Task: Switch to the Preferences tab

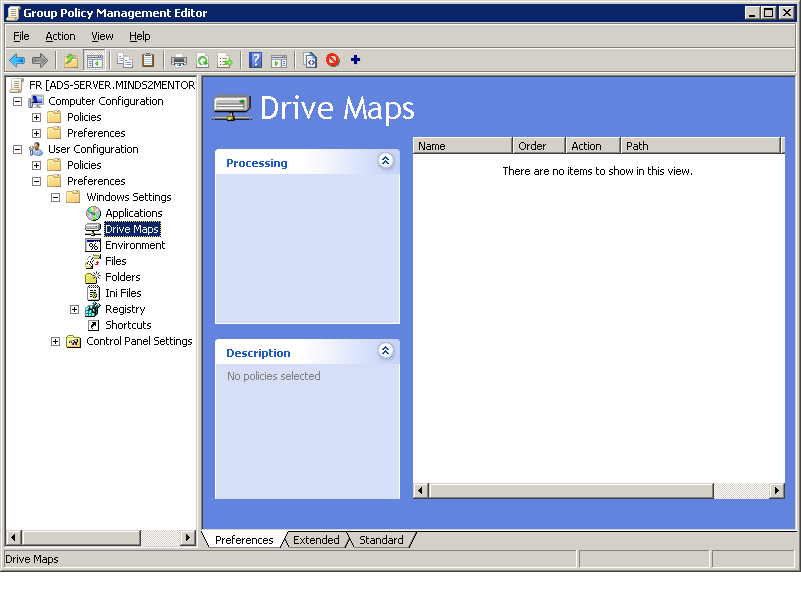Action: coord(244,540)
